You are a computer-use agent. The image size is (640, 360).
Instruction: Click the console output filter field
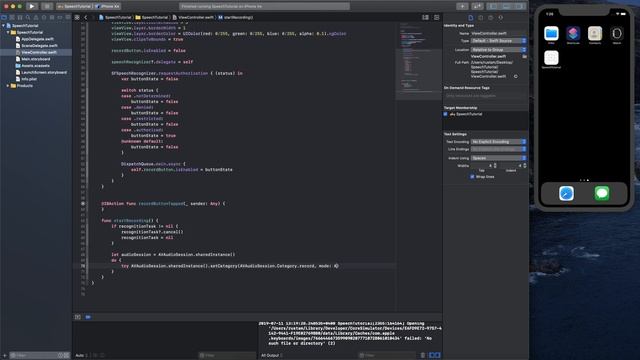[387, 356]
